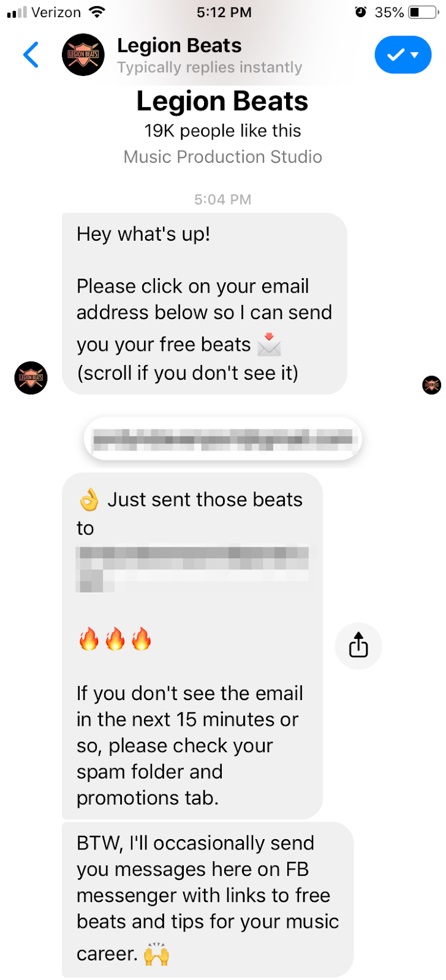This screenshot has height=980, width=446.
Task: Tap the share icon beside the message
Action: tap(358, 646)
